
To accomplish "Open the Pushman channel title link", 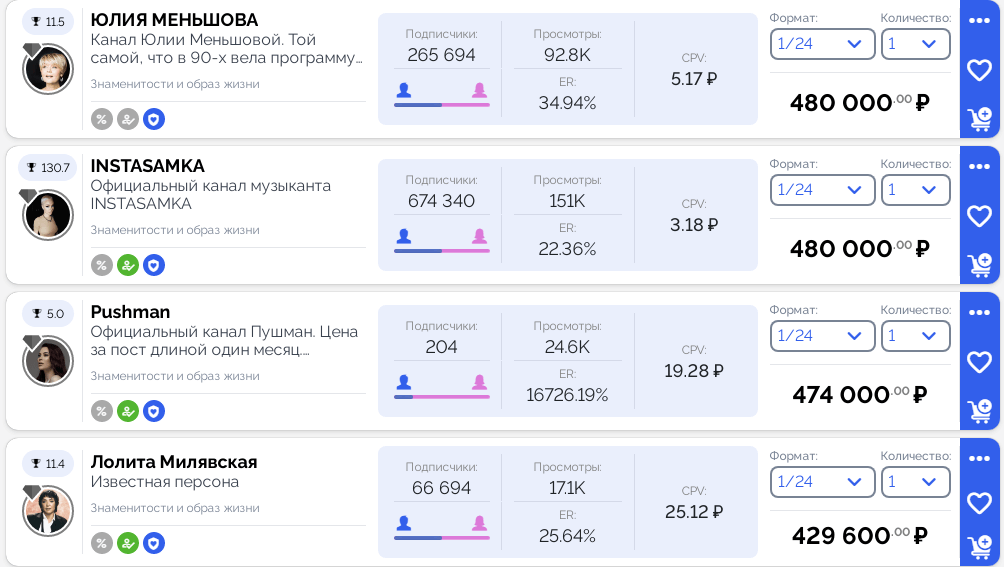I will click(130, 312).
